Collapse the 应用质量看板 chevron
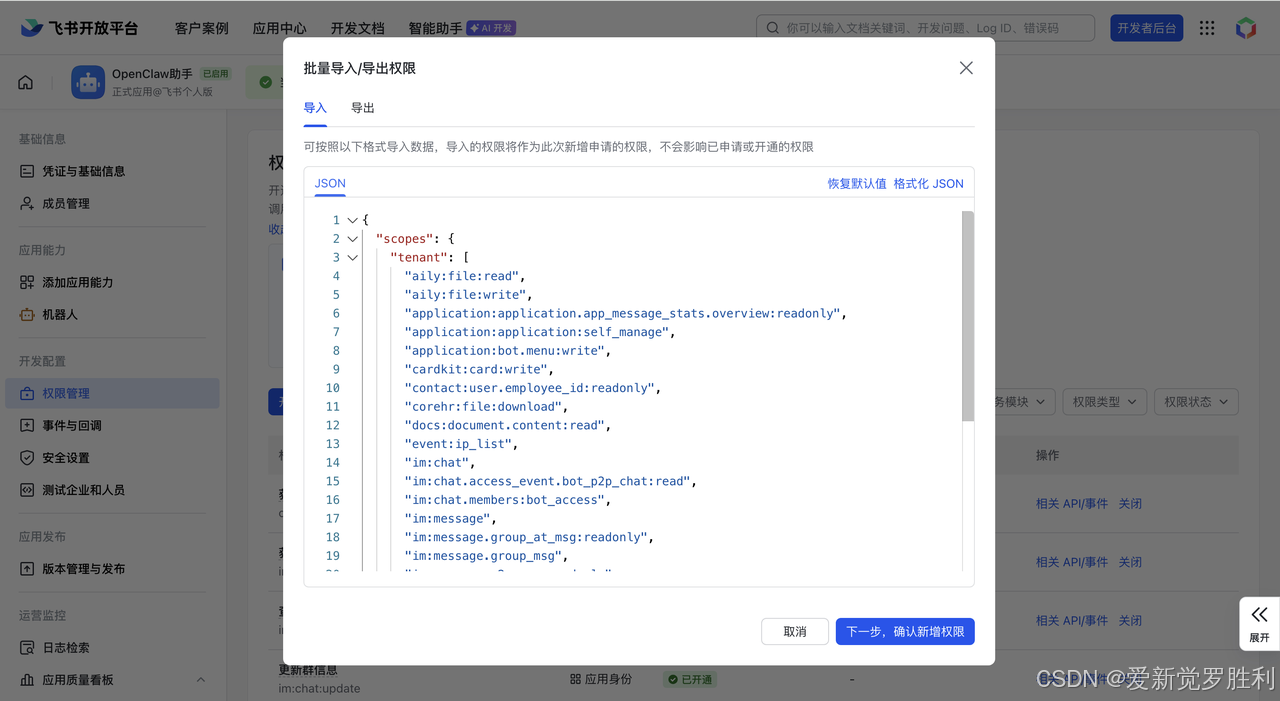 coord(200,680)
